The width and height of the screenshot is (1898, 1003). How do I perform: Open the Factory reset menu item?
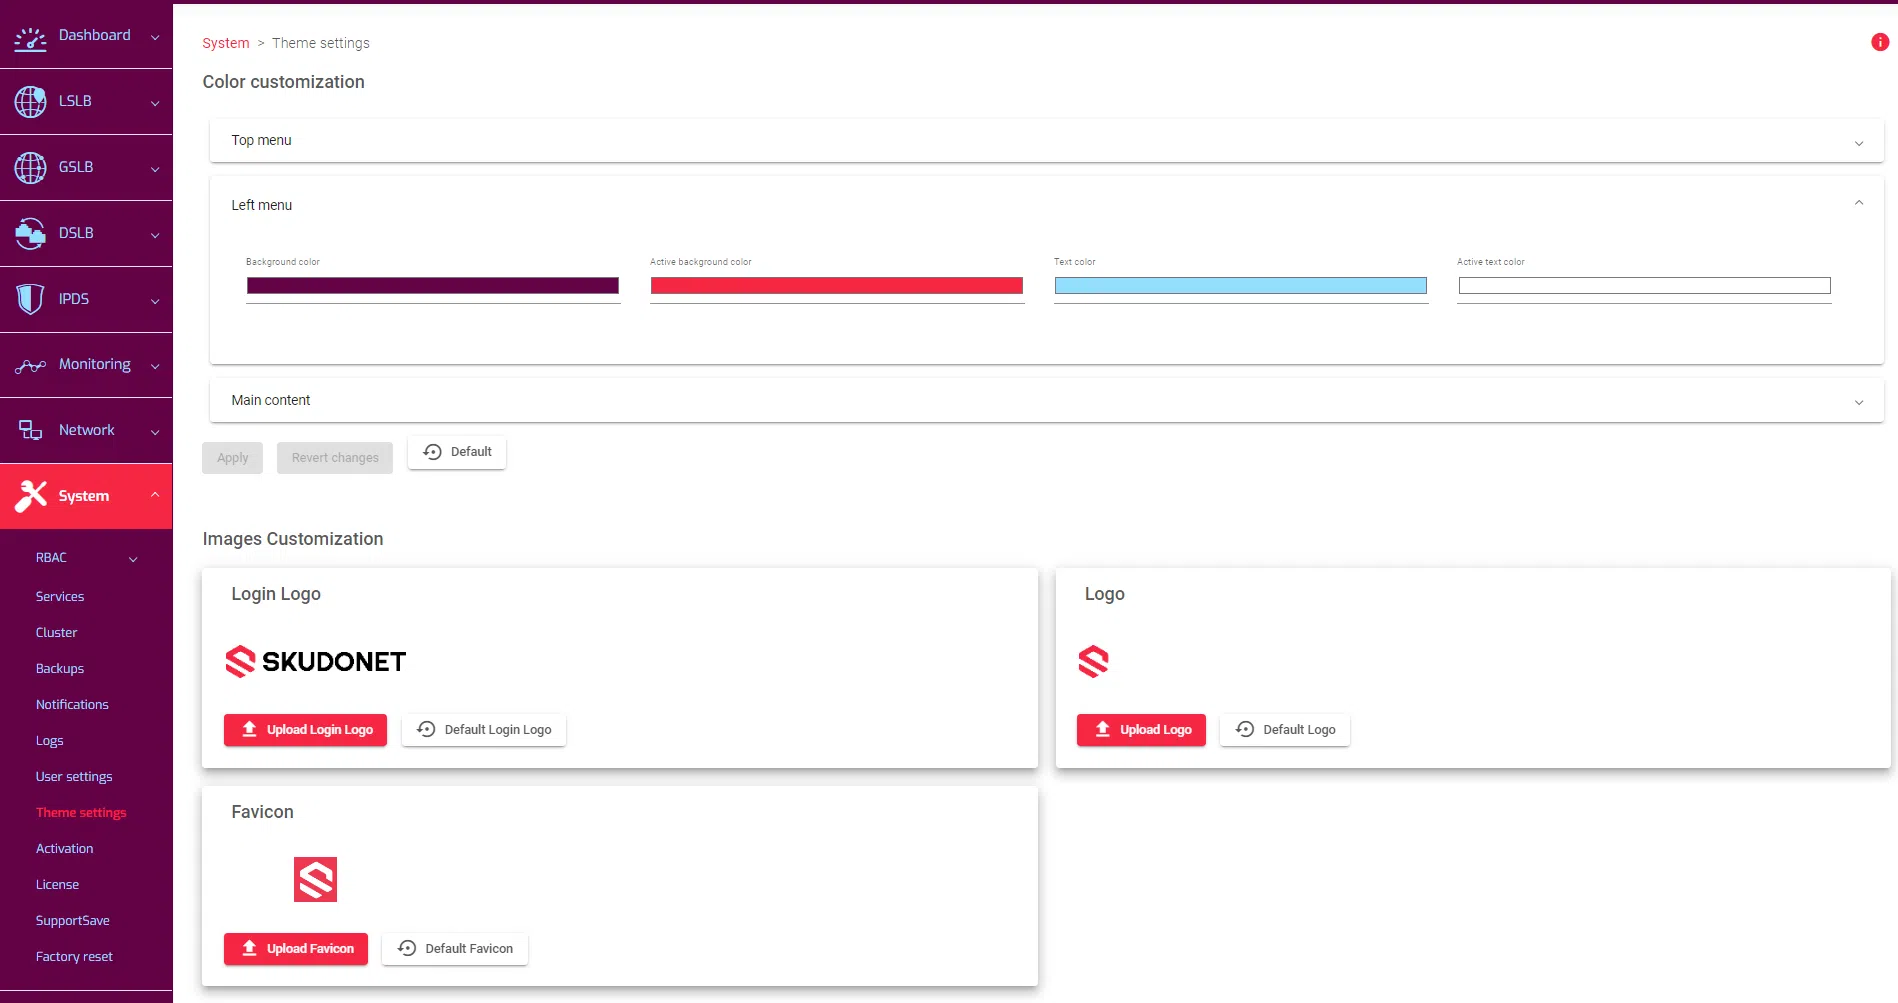click(74, 957)
